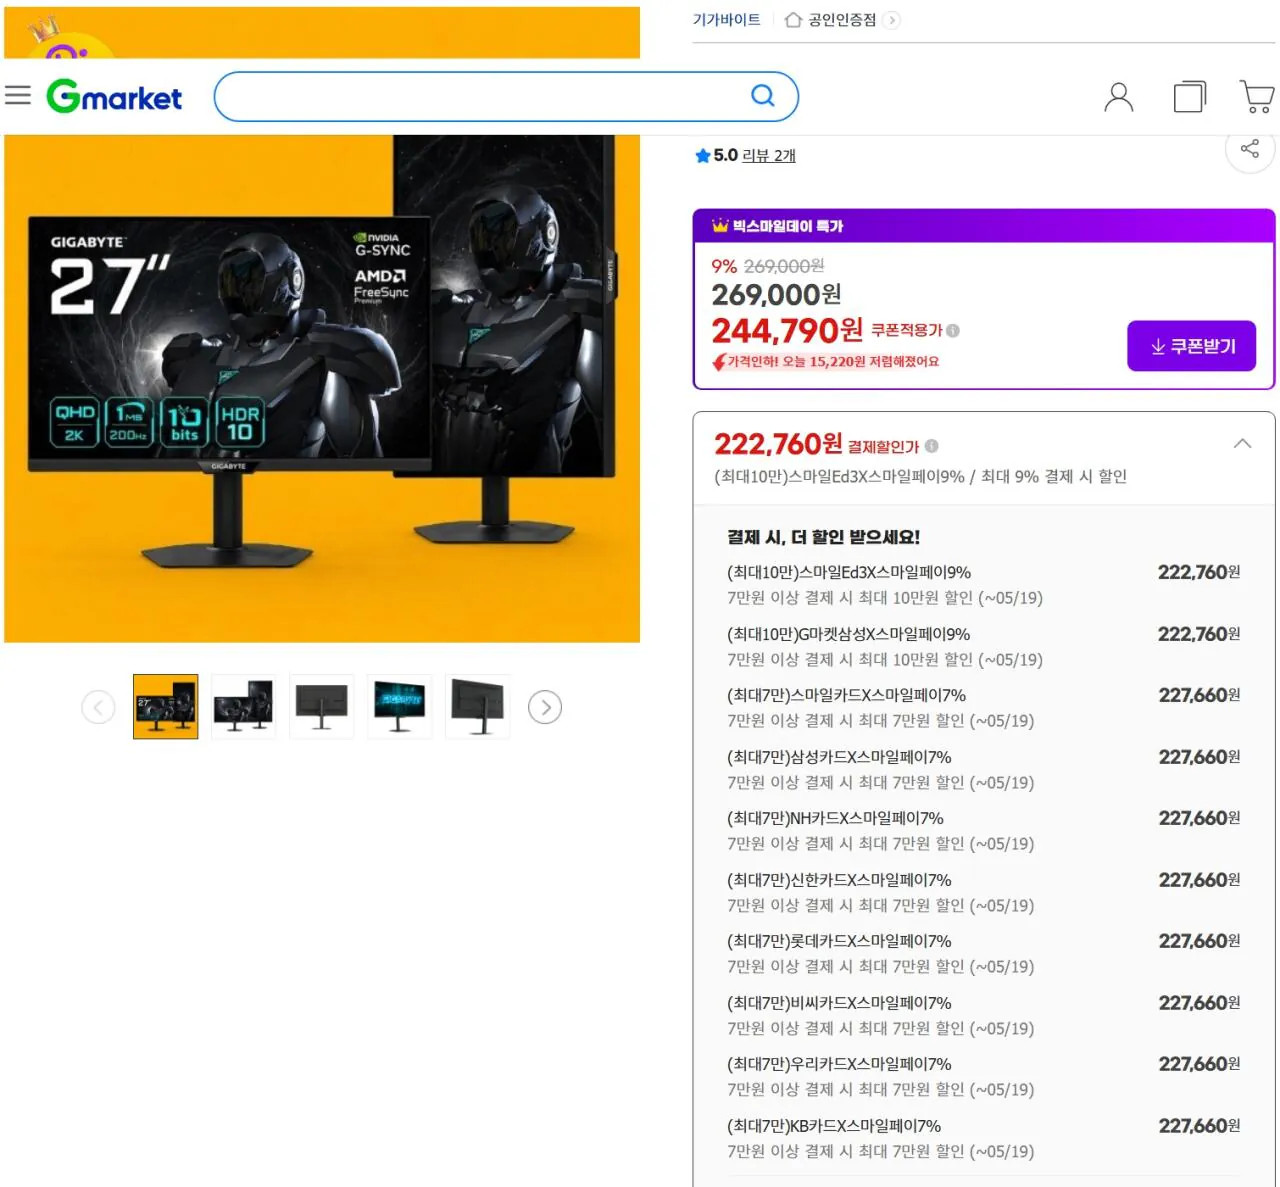Select the NH카드X스마일페이7% discount row

pyautogui.click(x=983, y=831)
